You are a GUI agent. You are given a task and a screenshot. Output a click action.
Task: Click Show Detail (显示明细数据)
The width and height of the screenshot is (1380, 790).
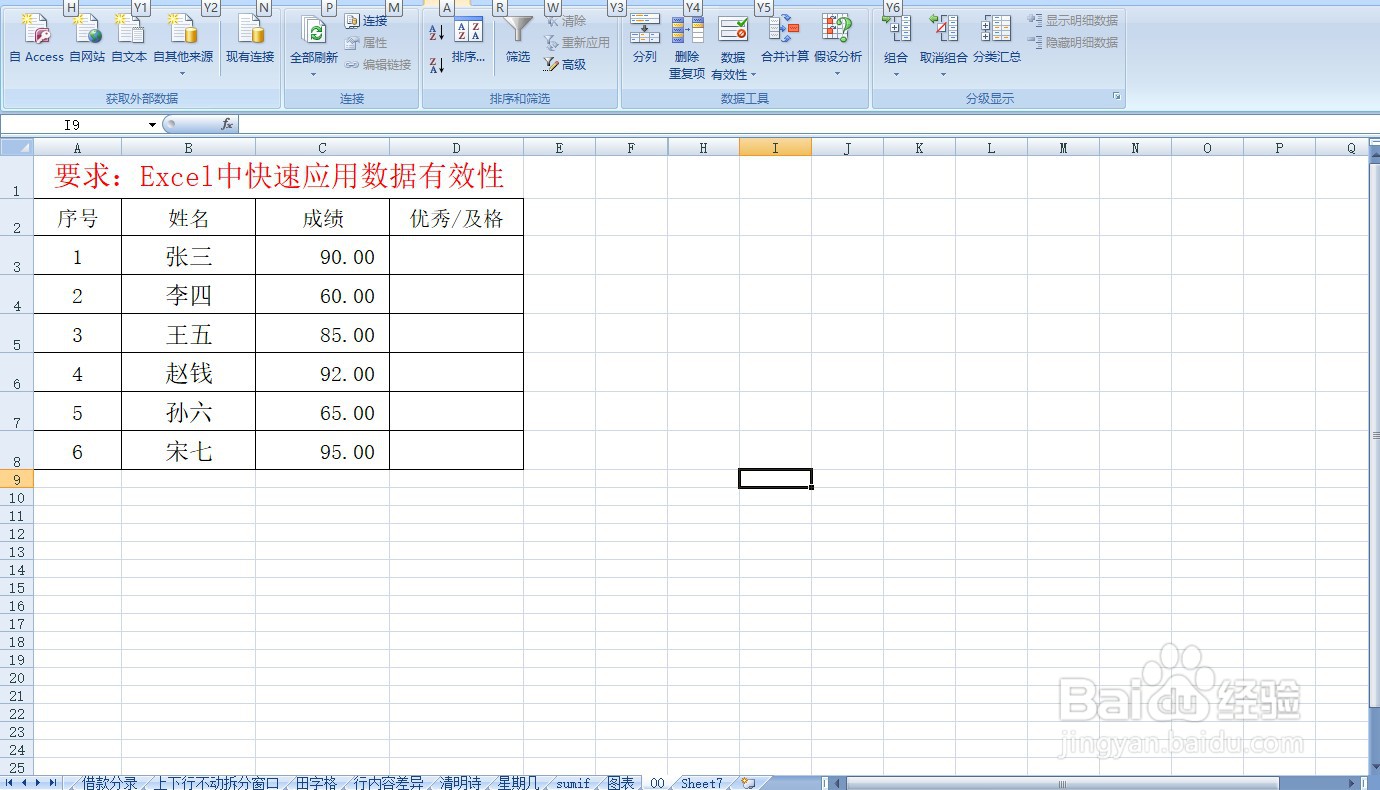click(1073, 21)
